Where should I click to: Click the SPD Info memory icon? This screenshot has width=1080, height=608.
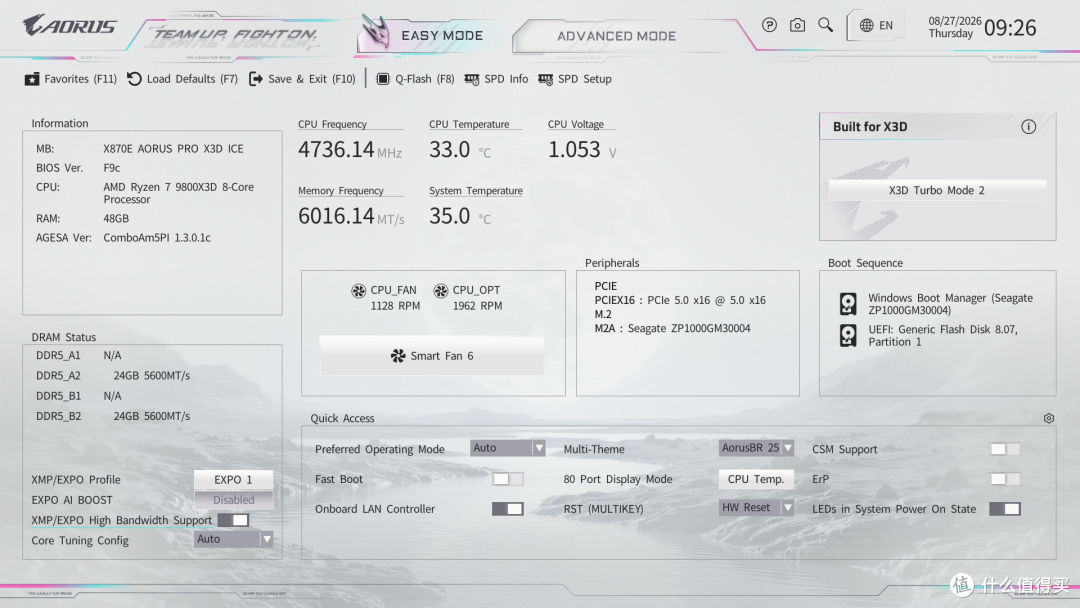[x=472, y=80]
